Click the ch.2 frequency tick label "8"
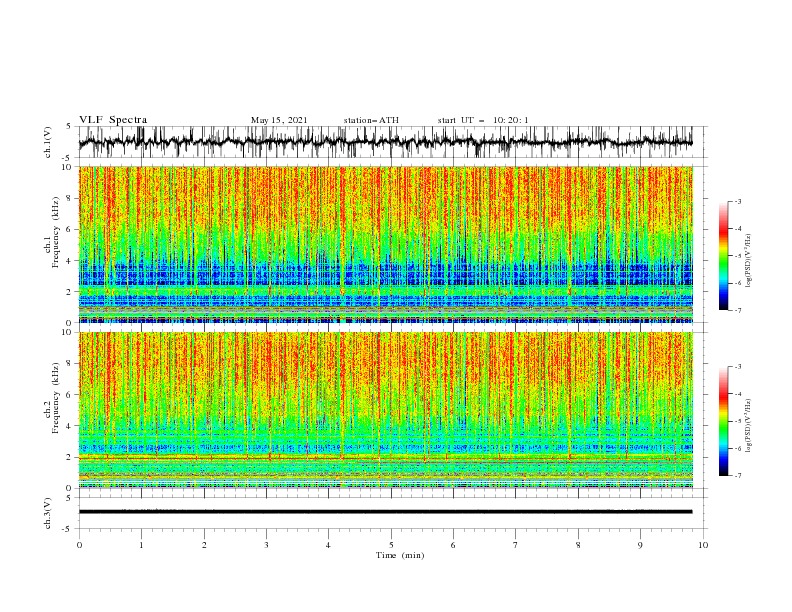This screenshot has height=612, width=792. 70,364
